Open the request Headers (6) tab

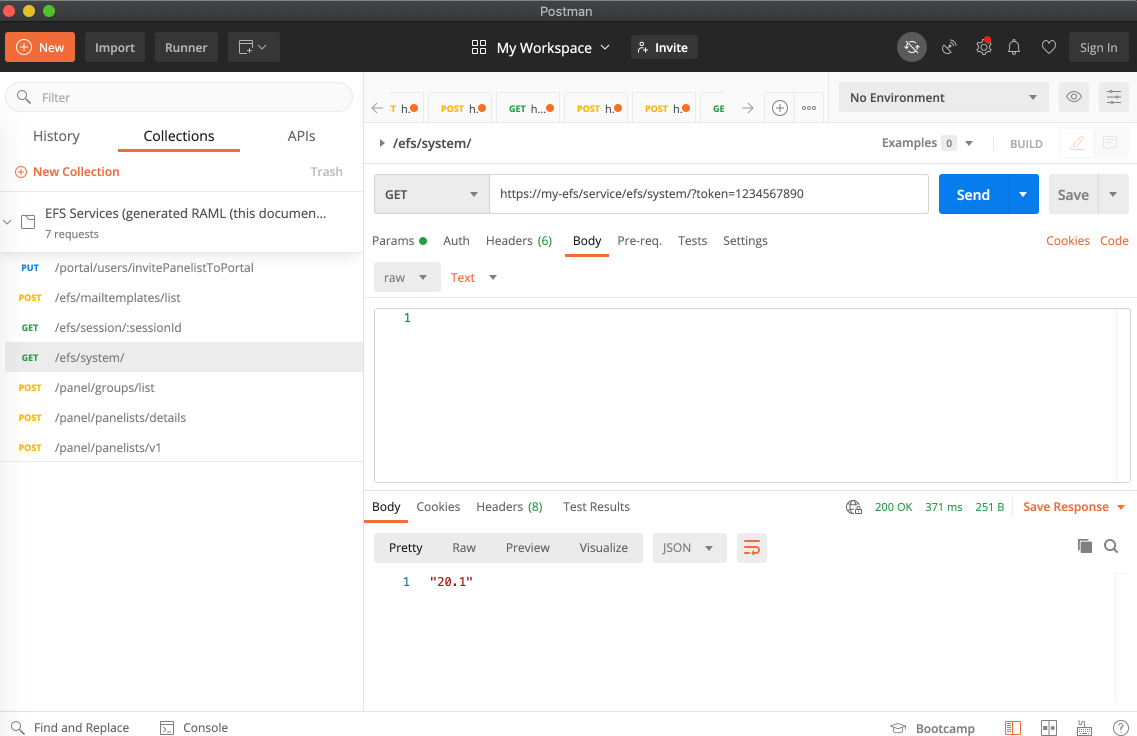tap(519, 241)
